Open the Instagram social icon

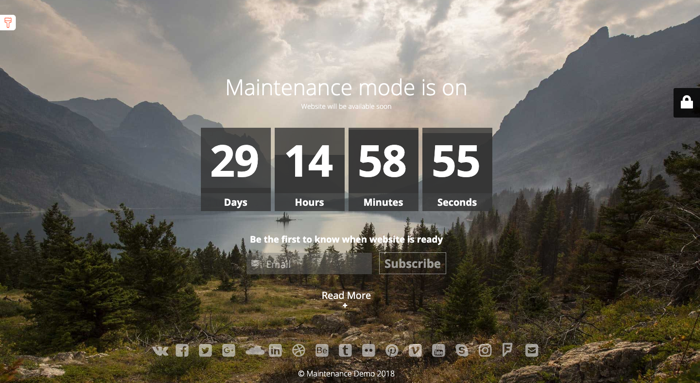485,350
